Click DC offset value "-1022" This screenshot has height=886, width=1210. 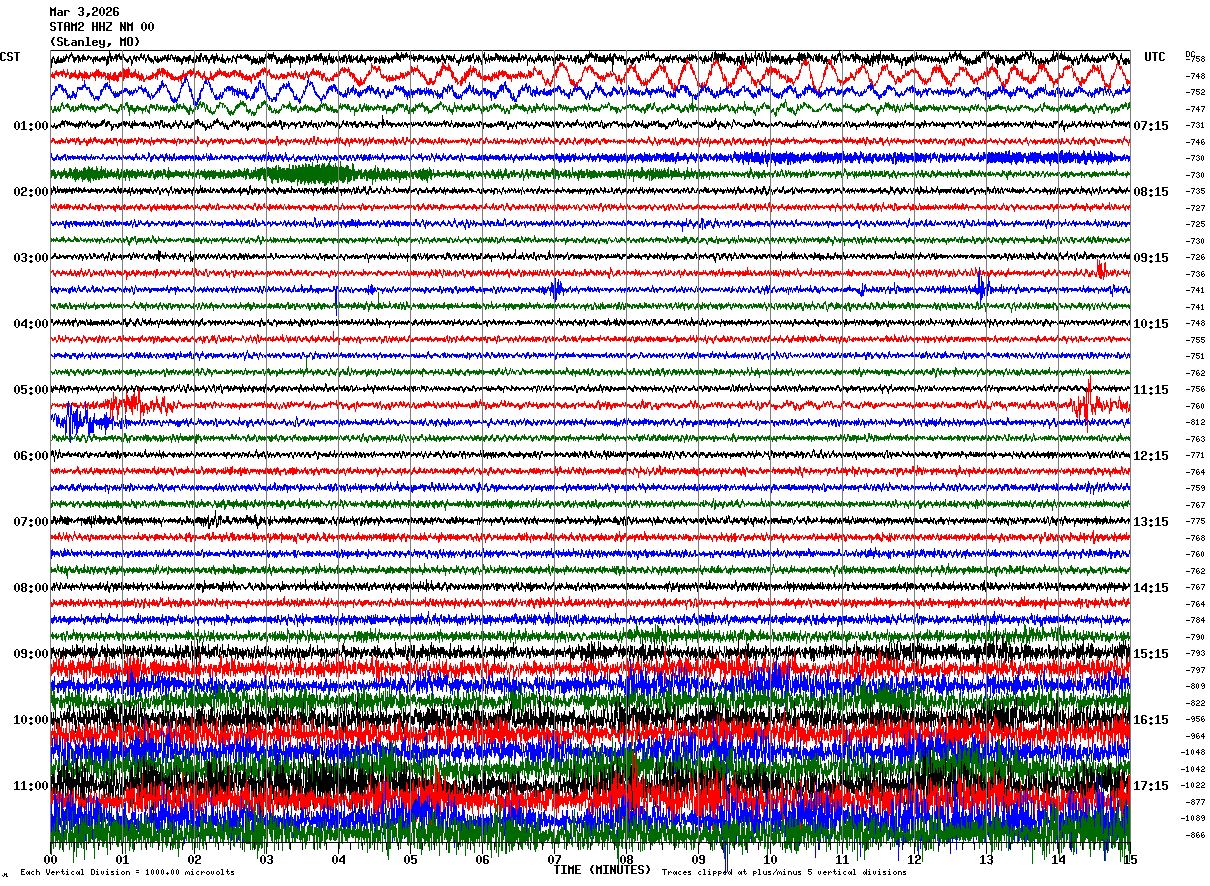point(1195,785)
